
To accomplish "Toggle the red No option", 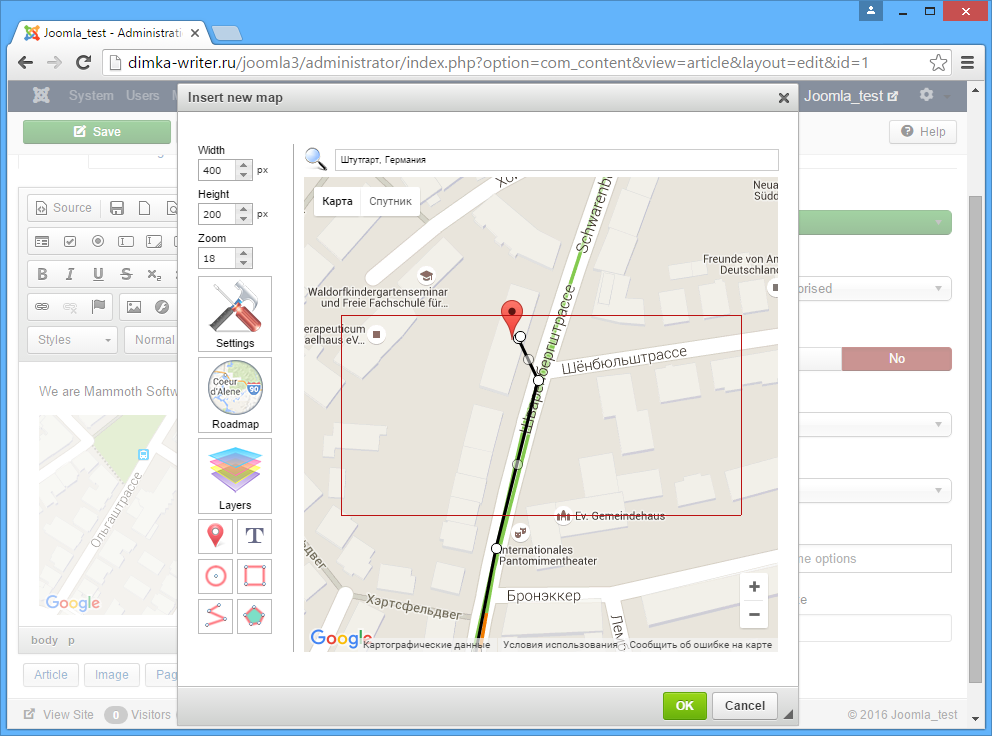I will (896, 359).
